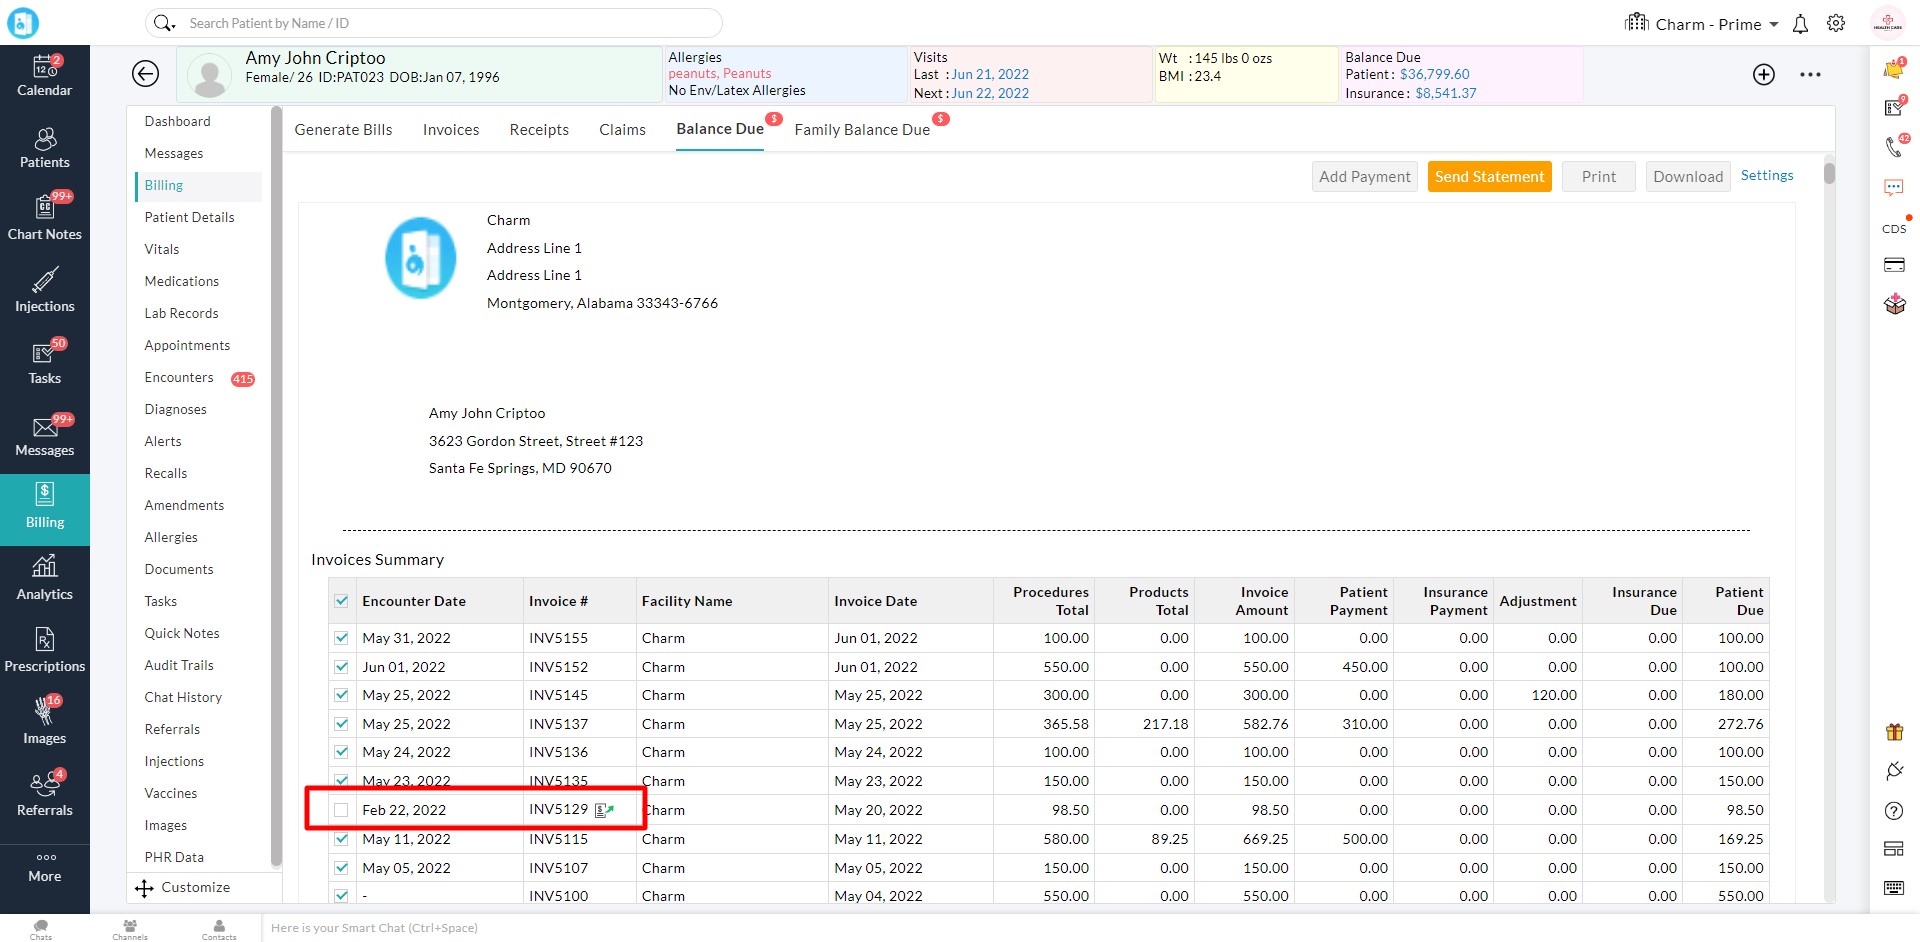The width and height of the screenshot is (1920, 942).
Task: Toggle the select-all checkbox in table header
Action: click(342, 601)
